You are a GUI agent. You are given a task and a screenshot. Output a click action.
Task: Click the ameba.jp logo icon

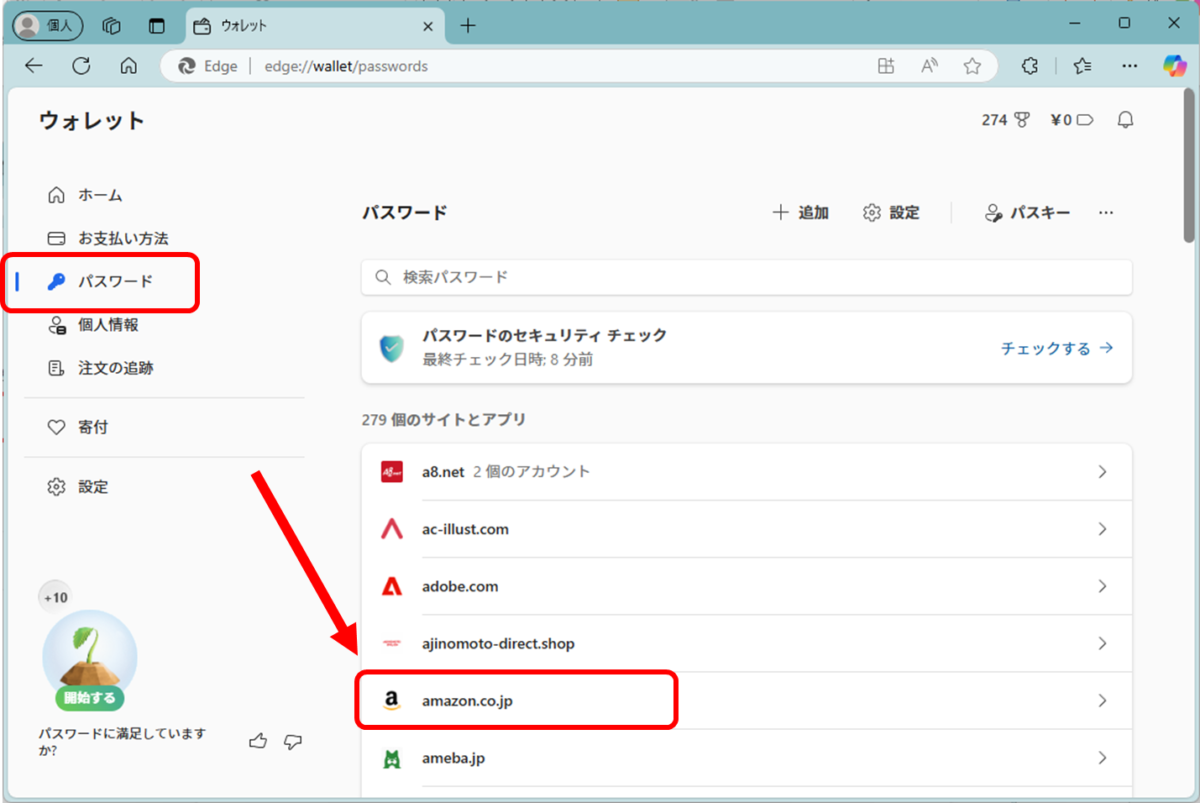coord(392,758)
